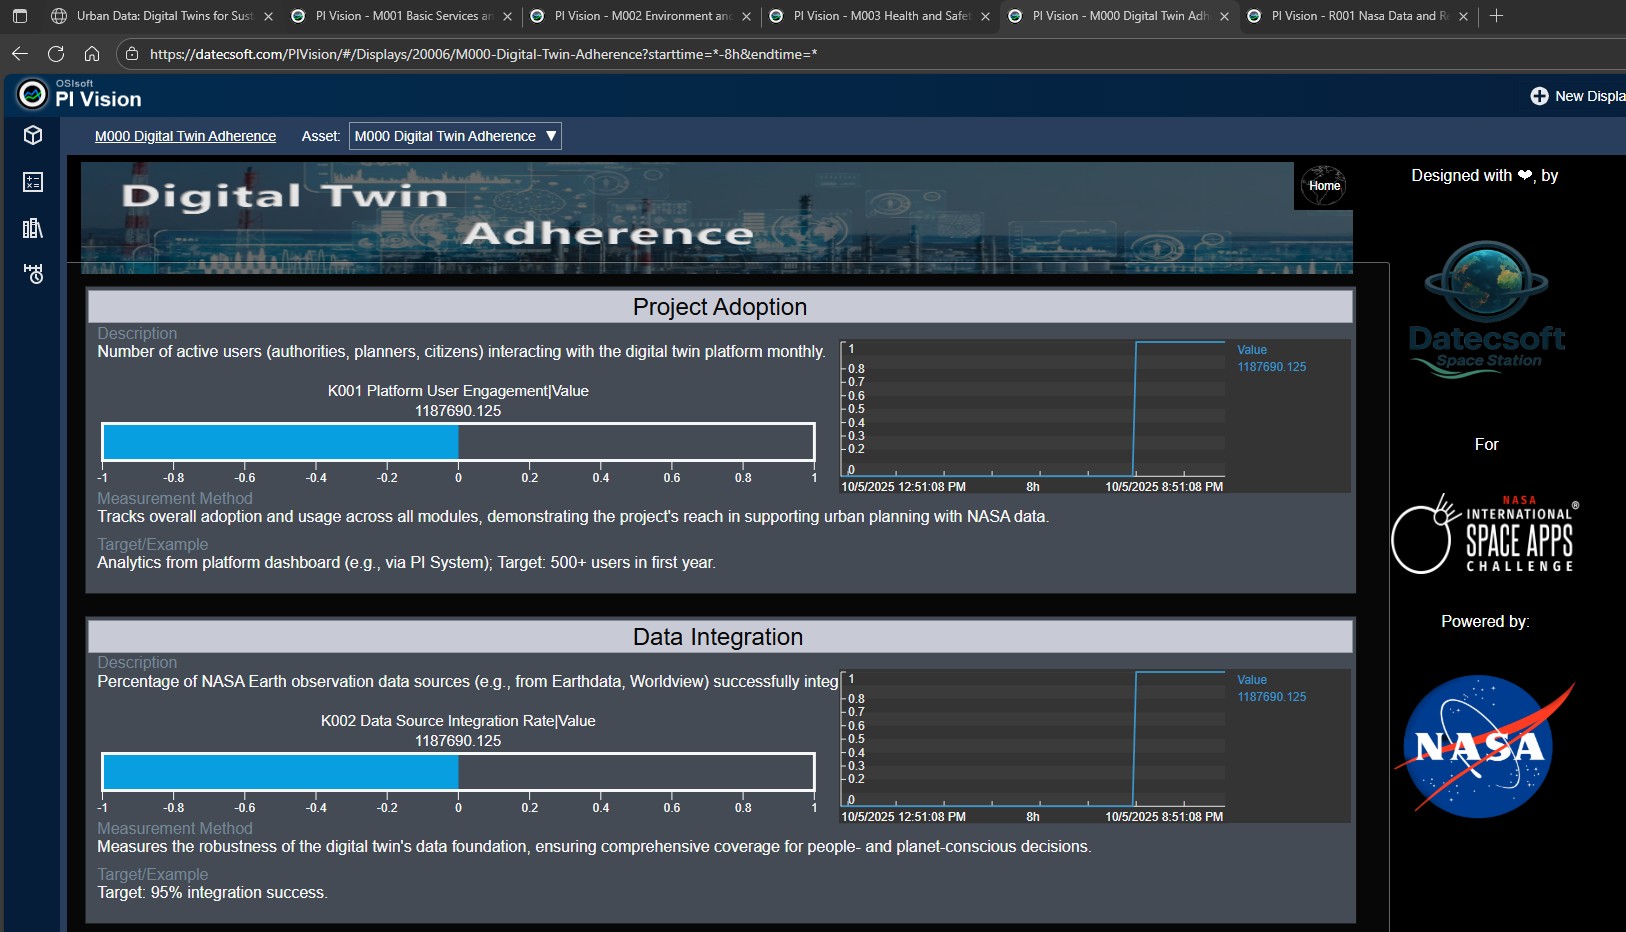Open the Assets cube icon in sidebar
Viewport: 1626px width, 932px height.
click(33, 135)
